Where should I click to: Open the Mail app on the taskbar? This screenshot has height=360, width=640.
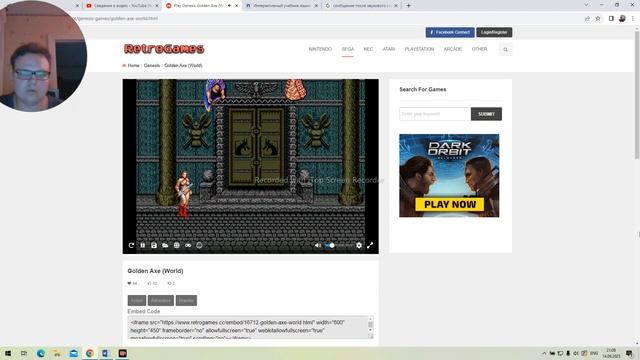(73, 353)
